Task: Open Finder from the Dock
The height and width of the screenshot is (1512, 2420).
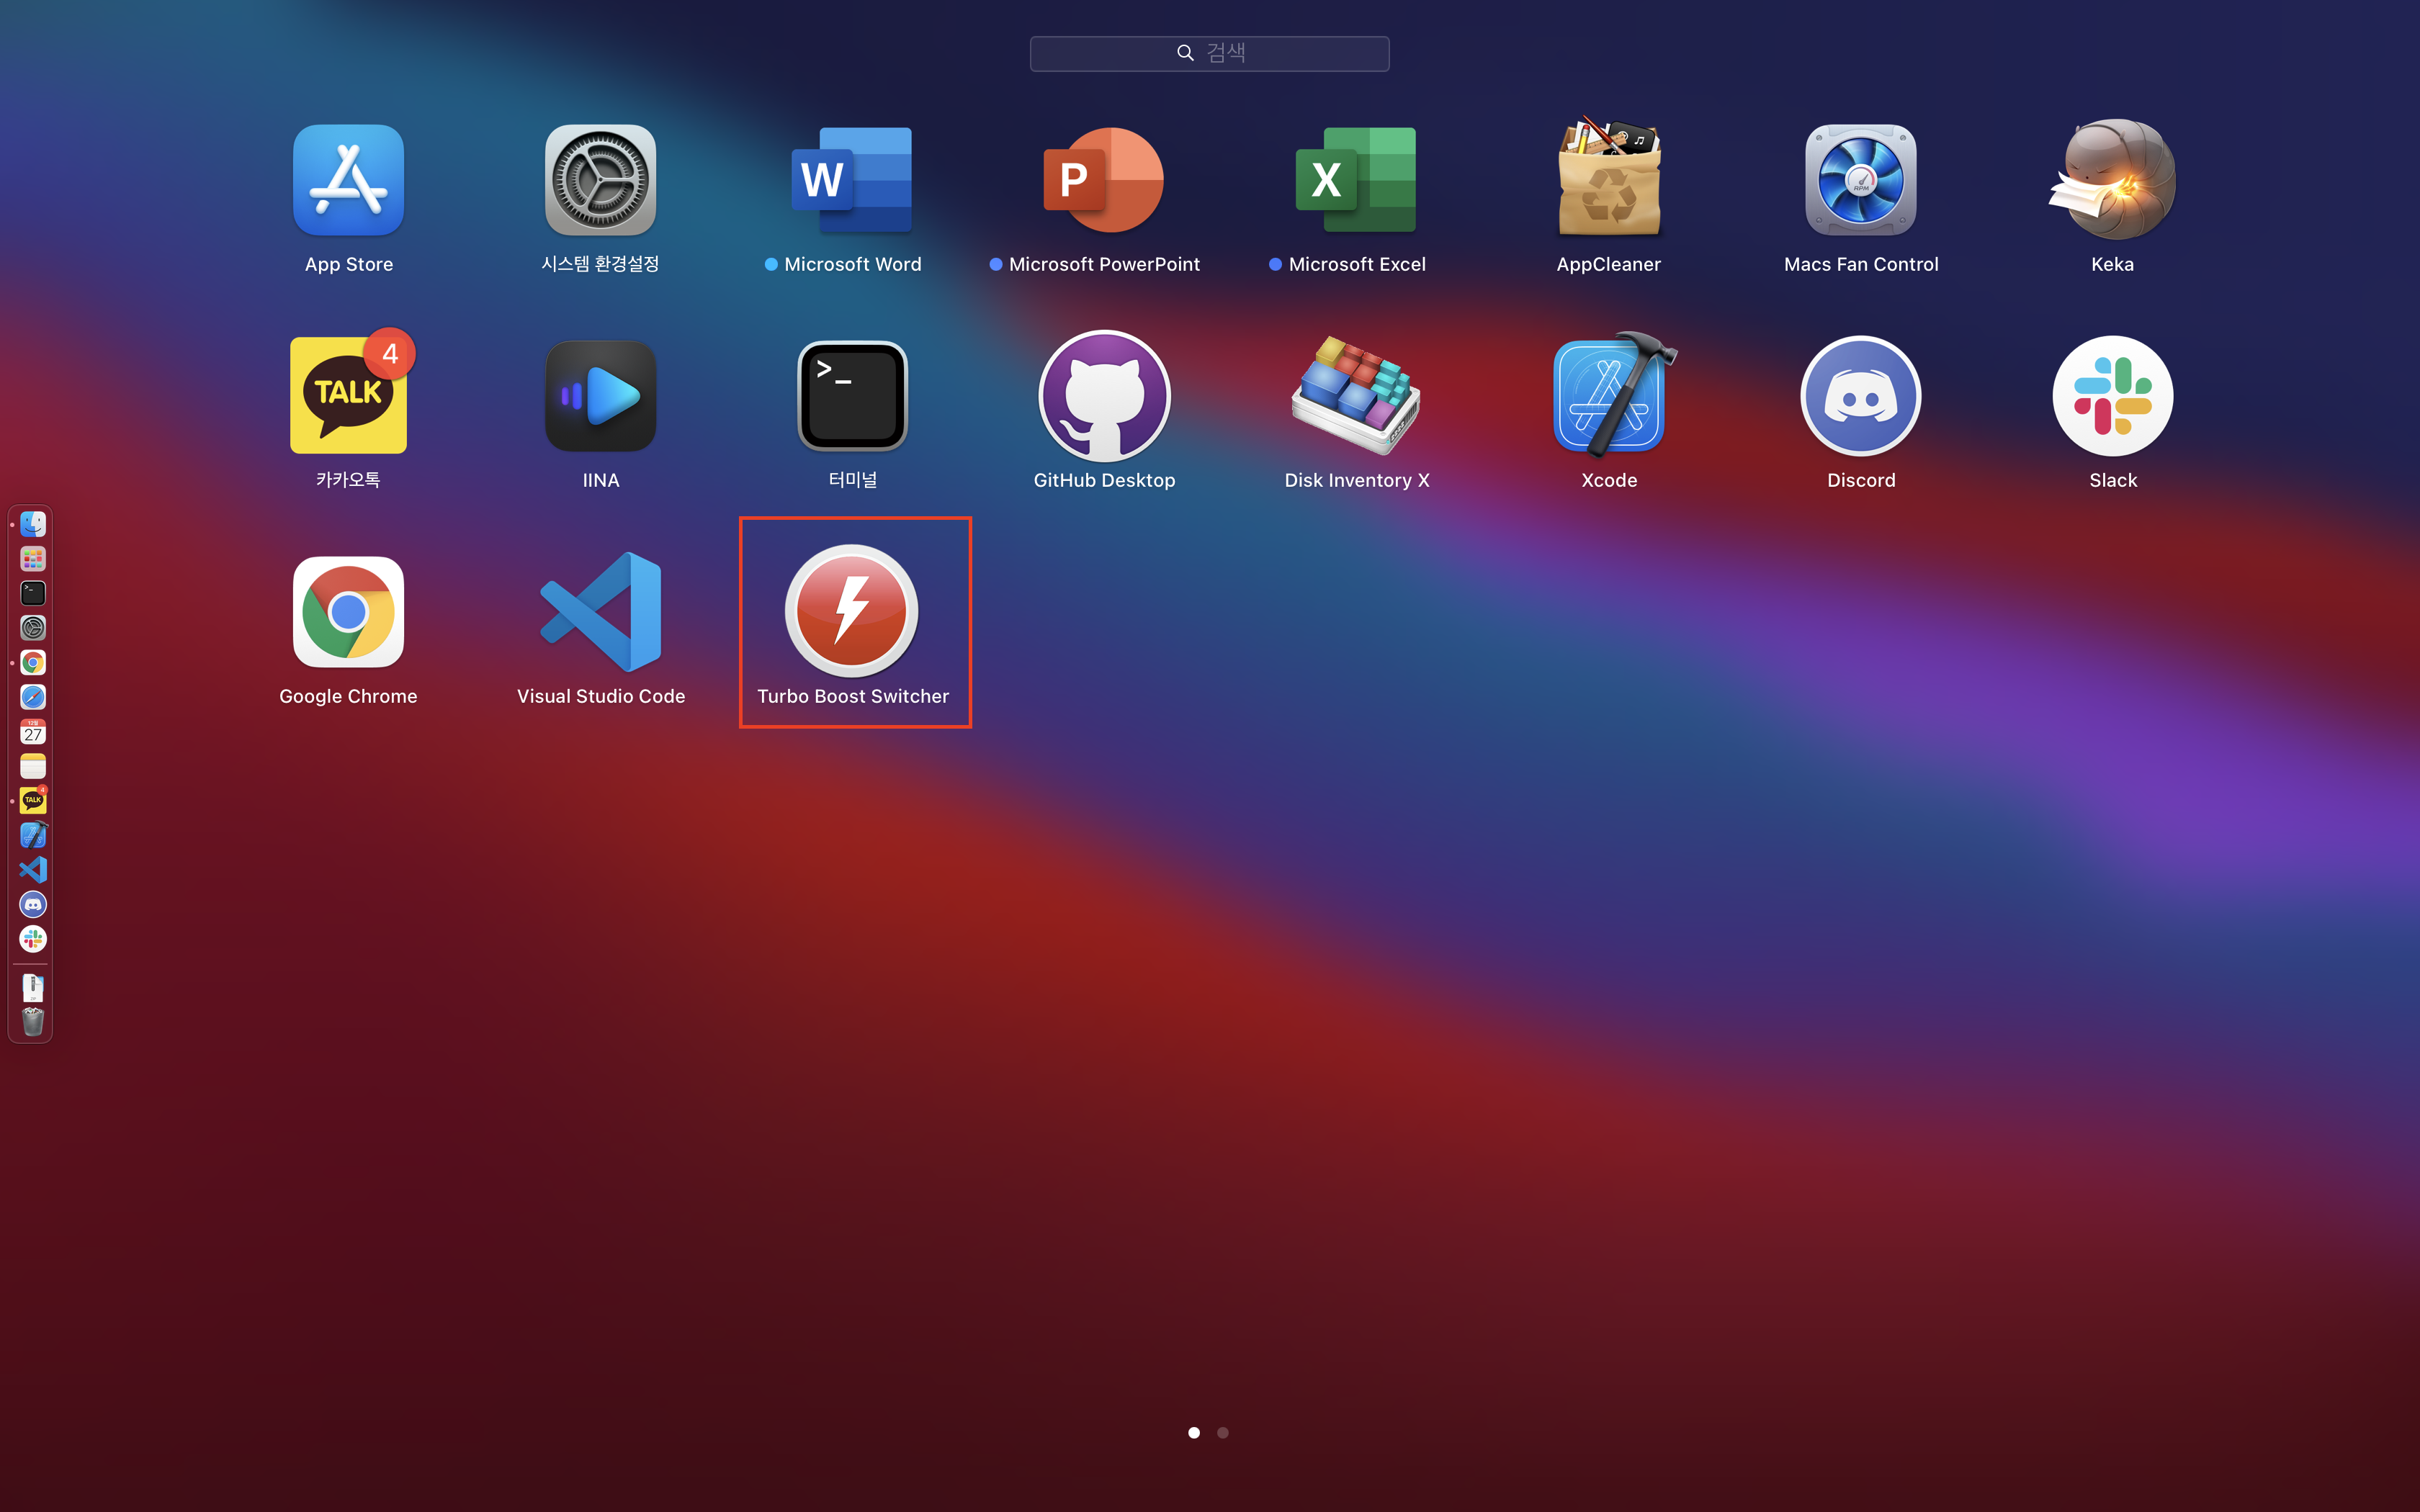Action: pyautogui.click(x=33, y=524)
